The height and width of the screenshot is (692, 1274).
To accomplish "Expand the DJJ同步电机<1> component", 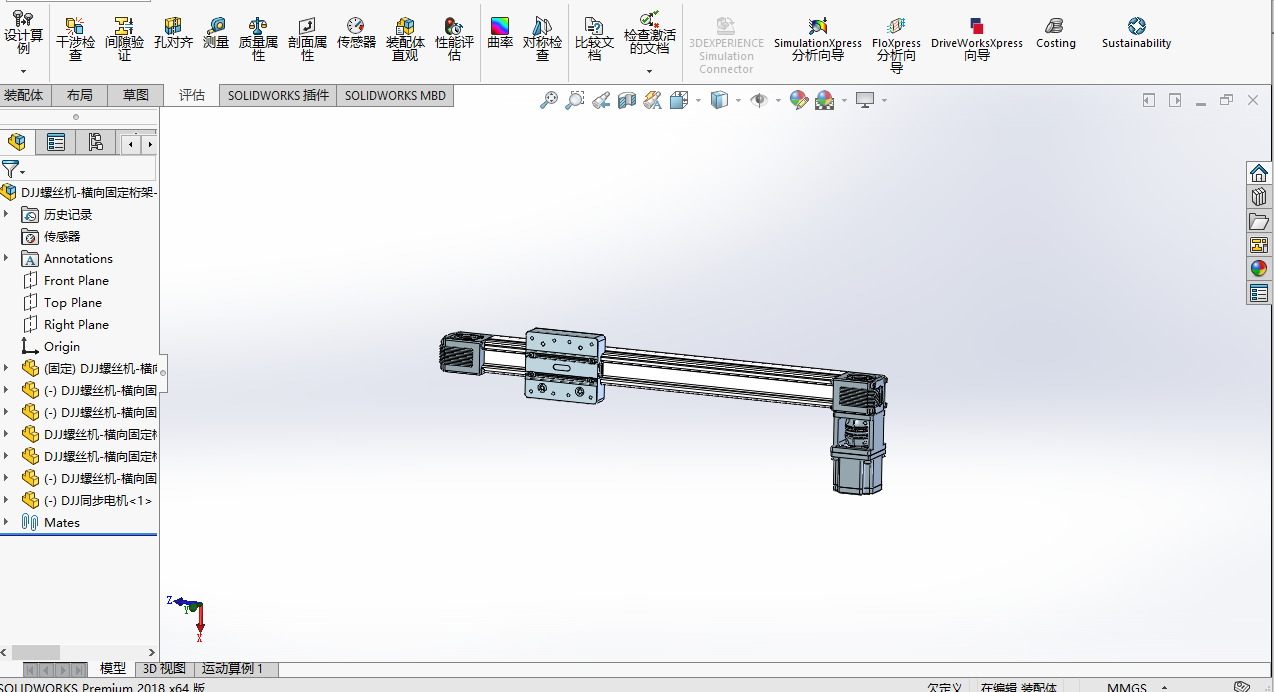I will 6,500.
